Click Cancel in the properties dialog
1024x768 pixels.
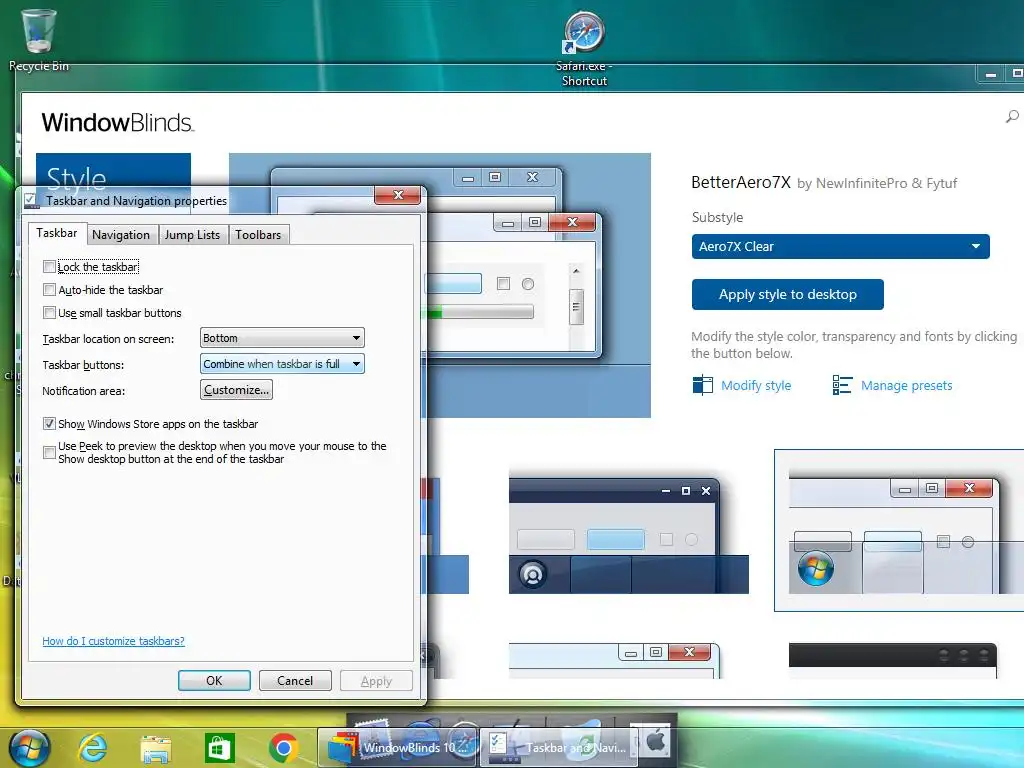coord(295,680)
